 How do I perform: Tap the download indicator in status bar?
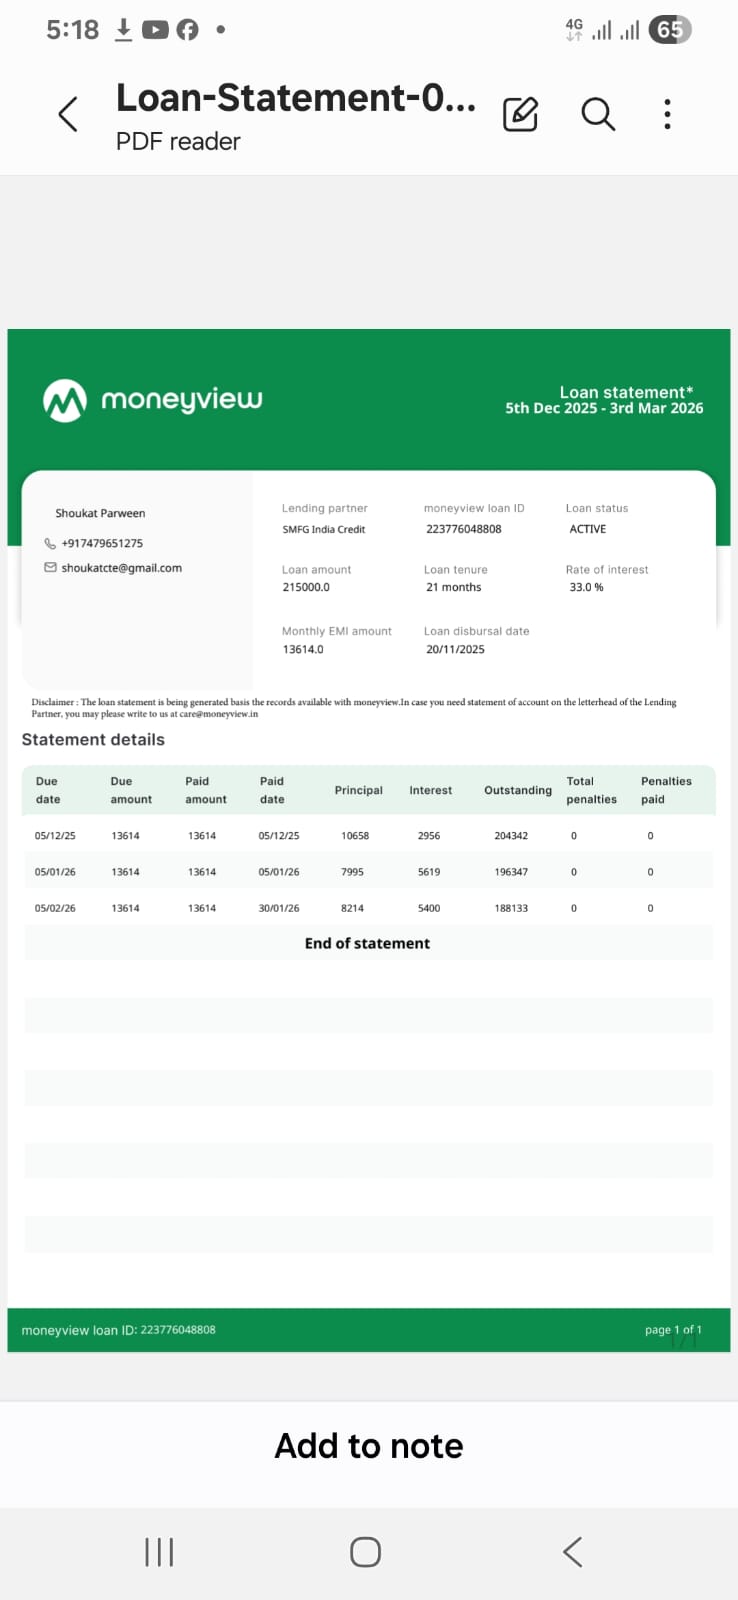tap(123, 30)
